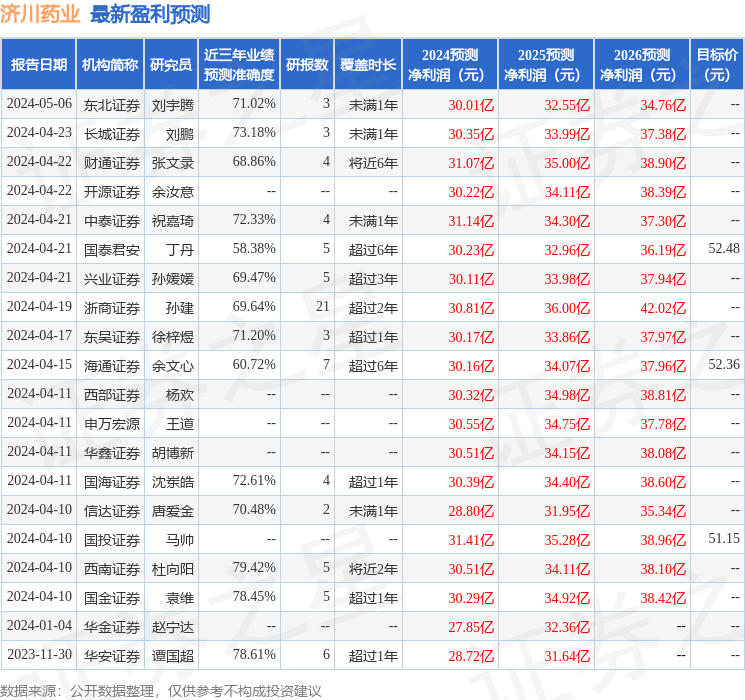Image resolution: width=745 pixels, height=700 pixels.
Task: Click accuracy value 58.38%
Action: (x=254, y=249)
